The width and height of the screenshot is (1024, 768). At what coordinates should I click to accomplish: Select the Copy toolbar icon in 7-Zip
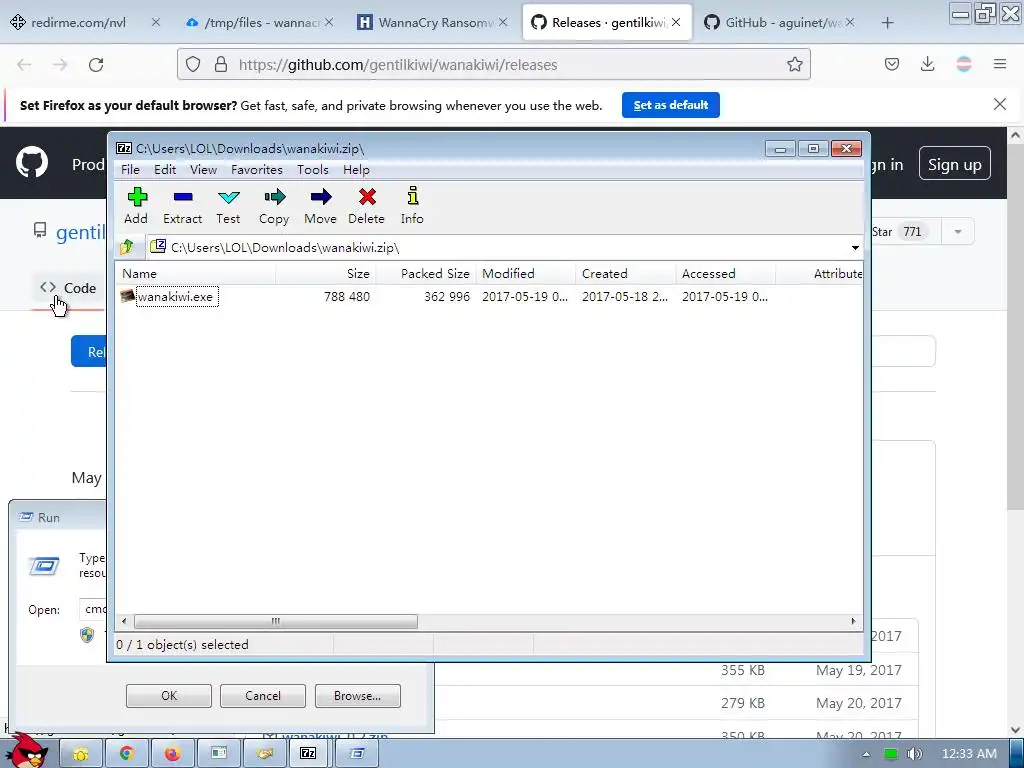pyautogui.click(x=274, y=206)
